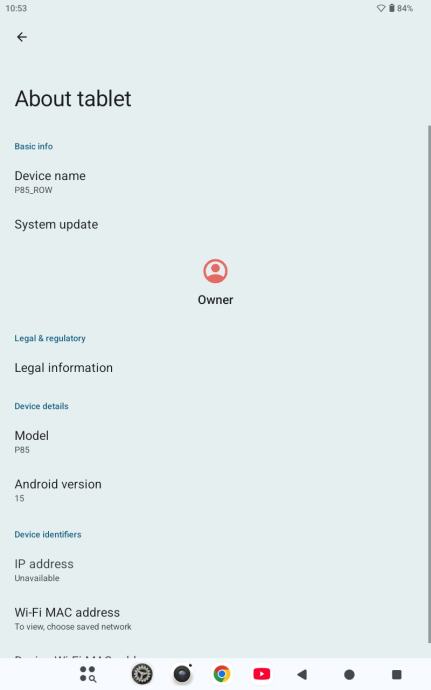Check the battery status icon
Screen dimensions: 431x690
pos(391,8)
